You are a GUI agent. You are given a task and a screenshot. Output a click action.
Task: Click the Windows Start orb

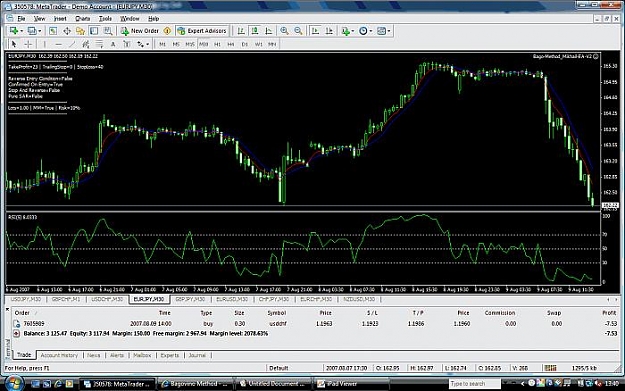point(13,384)
